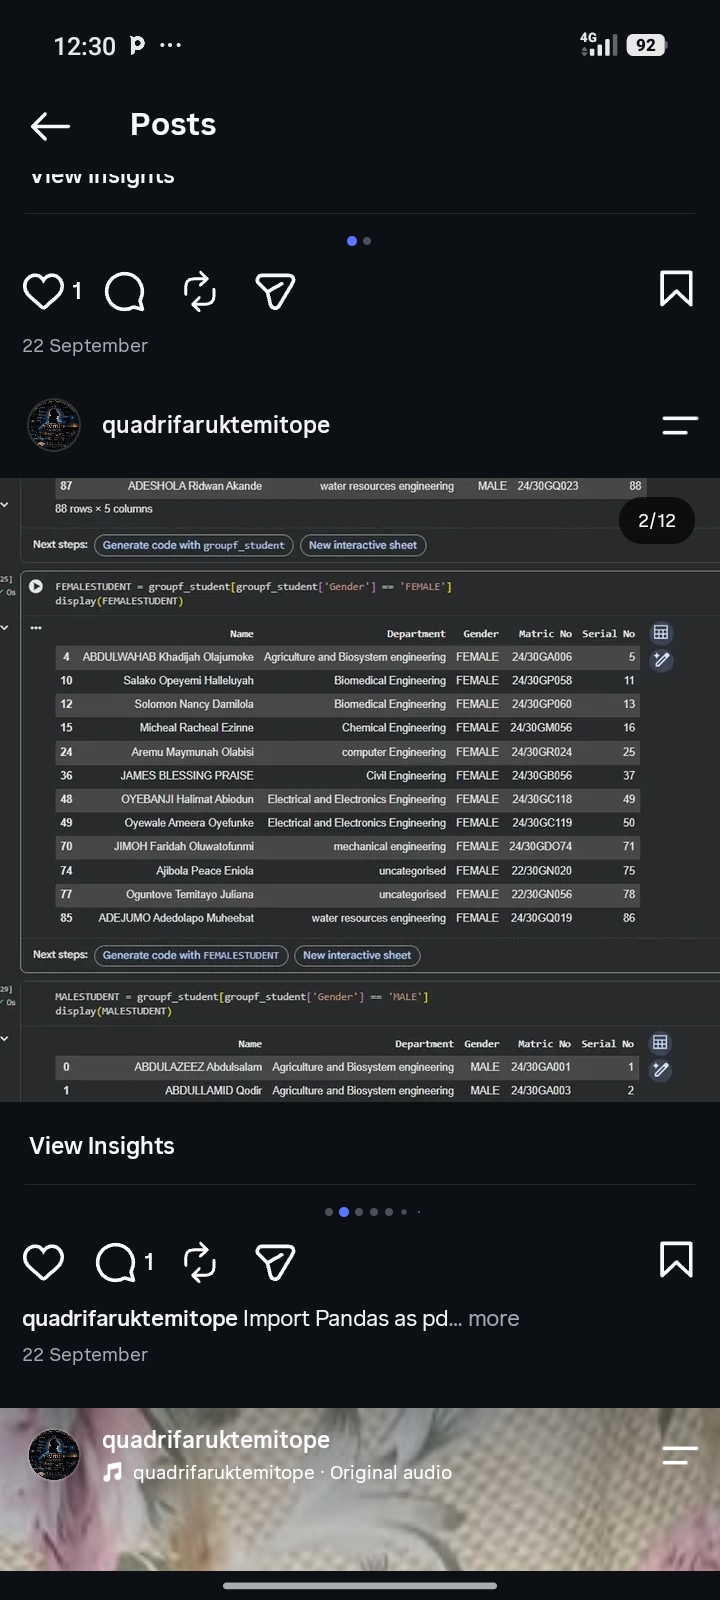Share the table post via paper plane
This screenshot has height=1600, width=720.
275,1262
